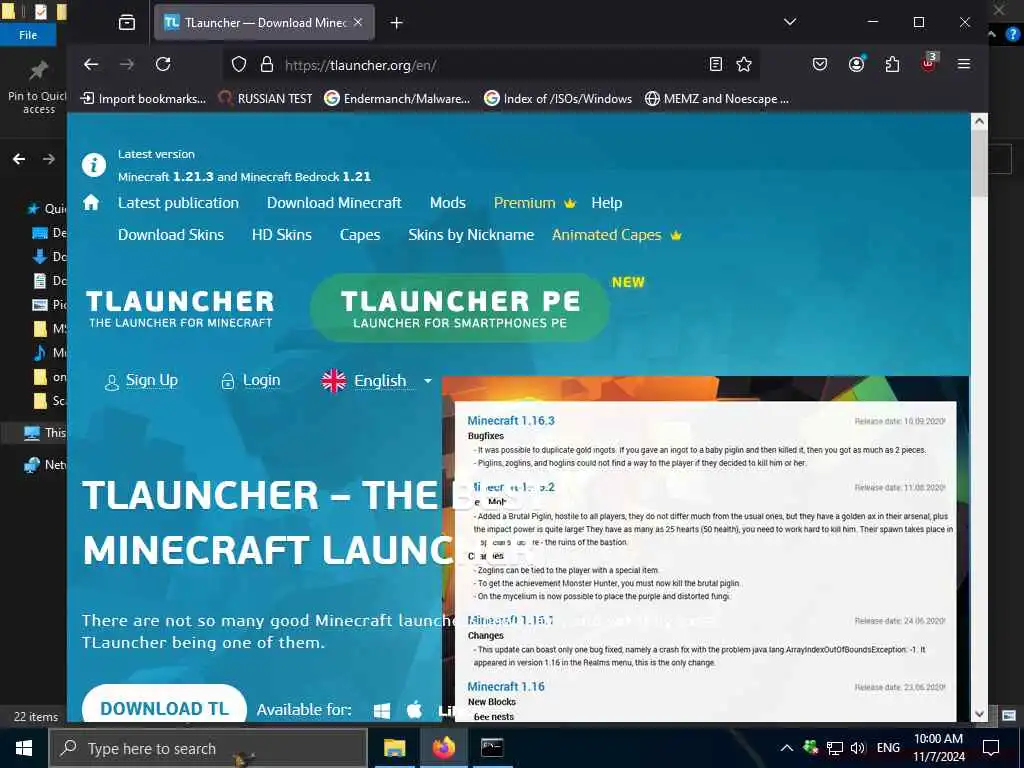Screen dimensions: 1024x768
Task: Open the Windows Start button
Action: click(x=24, y=748)
